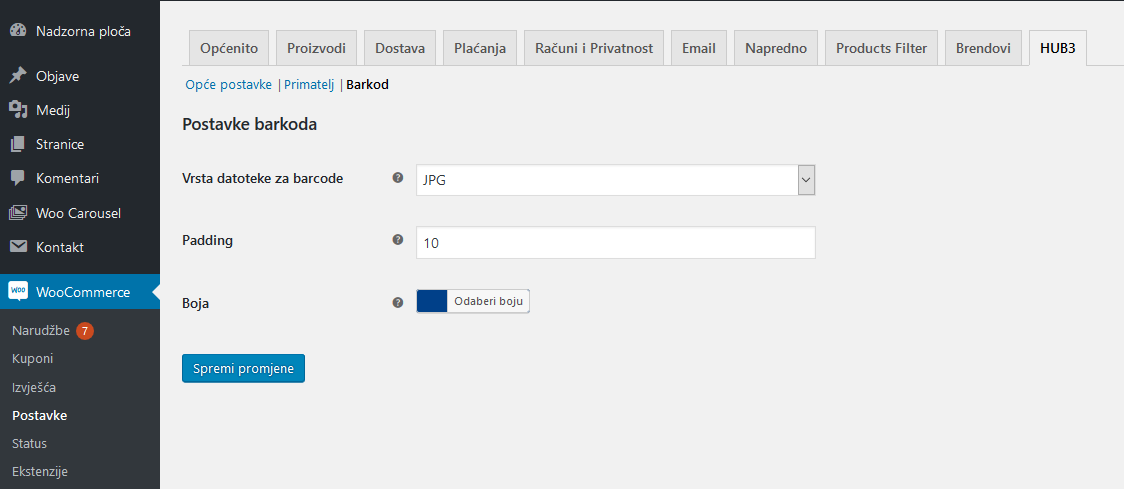
Task: Open the barcode file type dropdown
Action: point(616,180)
